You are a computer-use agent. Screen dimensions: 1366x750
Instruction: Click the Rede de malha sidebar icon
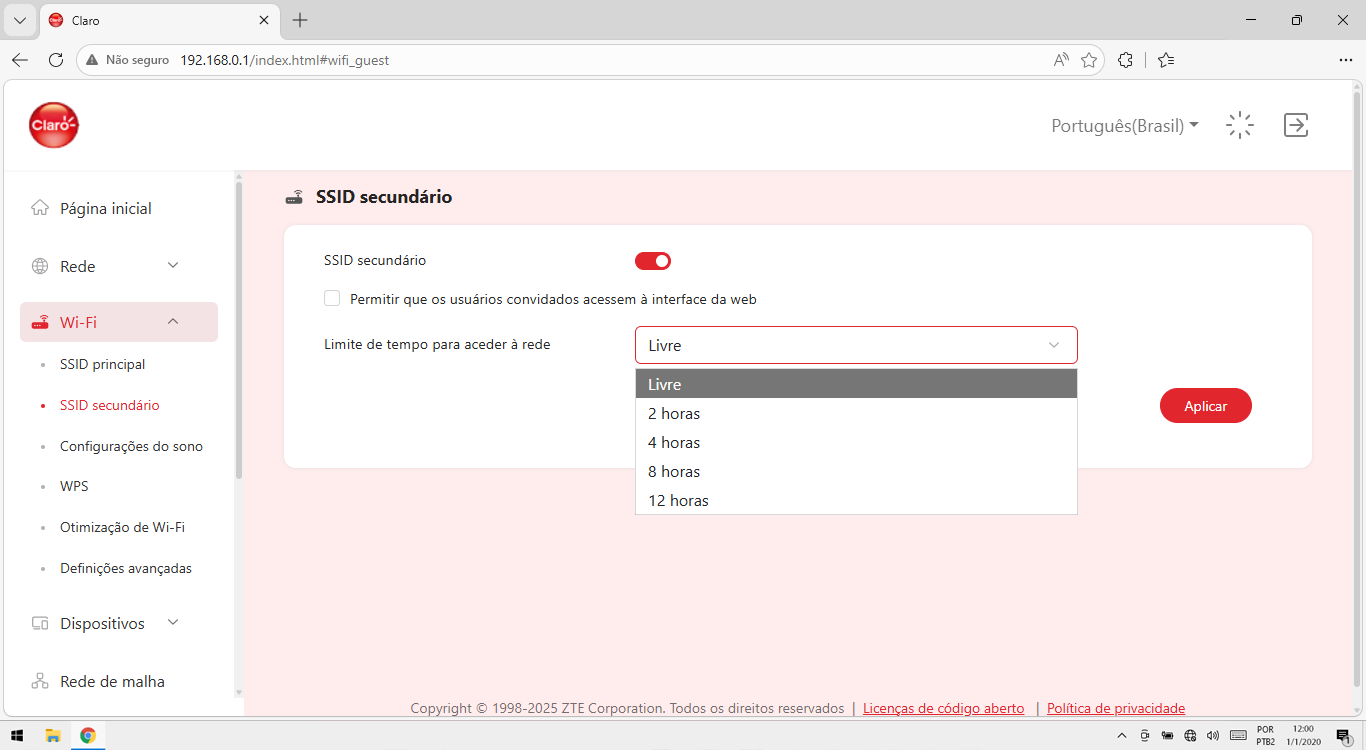point(40,681)
